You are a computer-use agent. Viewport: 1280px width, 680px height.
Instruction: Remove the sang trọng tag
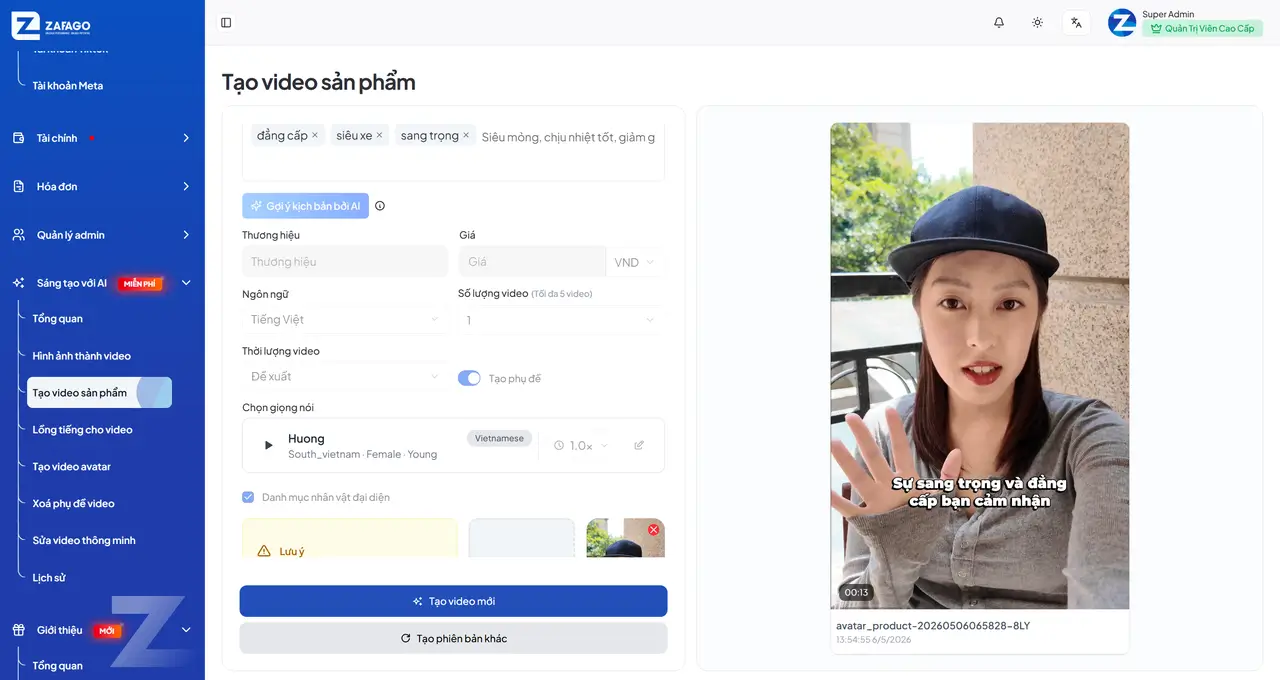point(466,135)
